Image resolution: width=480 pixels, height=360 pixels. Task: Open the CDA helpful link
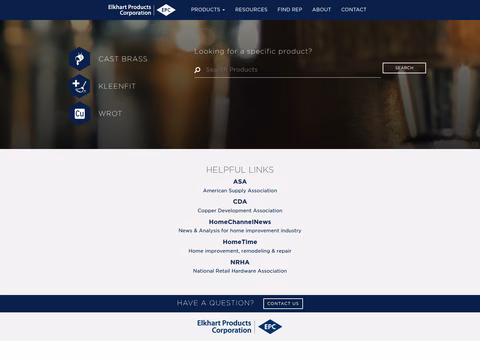[240, 202]
